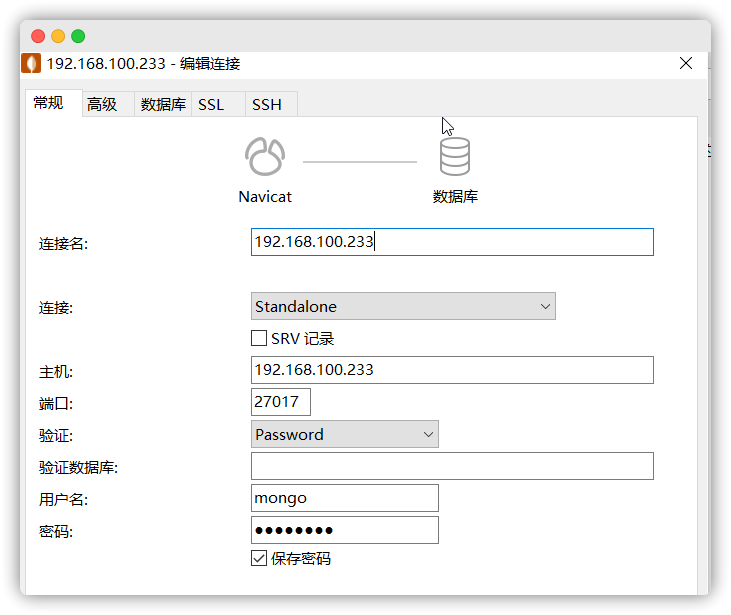Click the database cylinder diagram icon

tap(455, 157)
